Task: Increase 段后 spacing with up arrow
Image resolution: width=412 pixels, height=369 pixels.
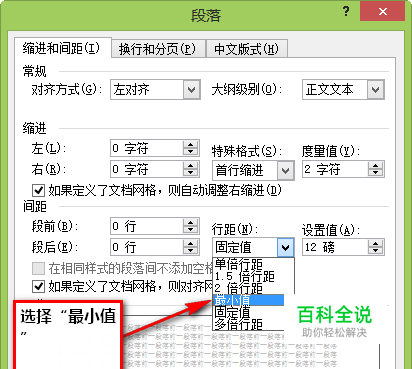Action: pyautogui.click(x=191, y=243)
